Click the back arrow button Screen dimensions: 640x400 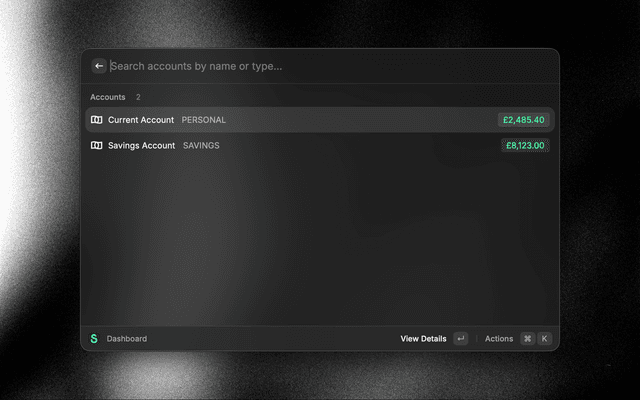point(99,66)
